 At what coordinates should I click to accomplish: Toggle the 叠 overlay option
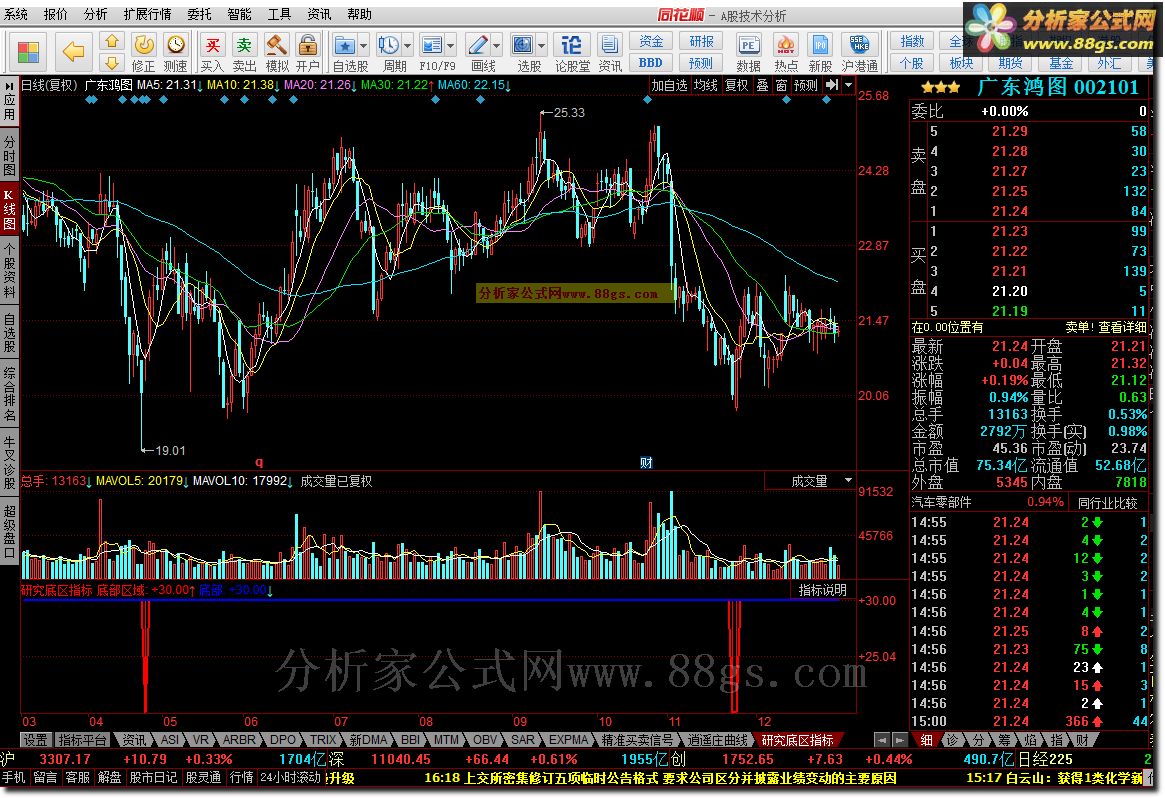[x=762, y=85]
